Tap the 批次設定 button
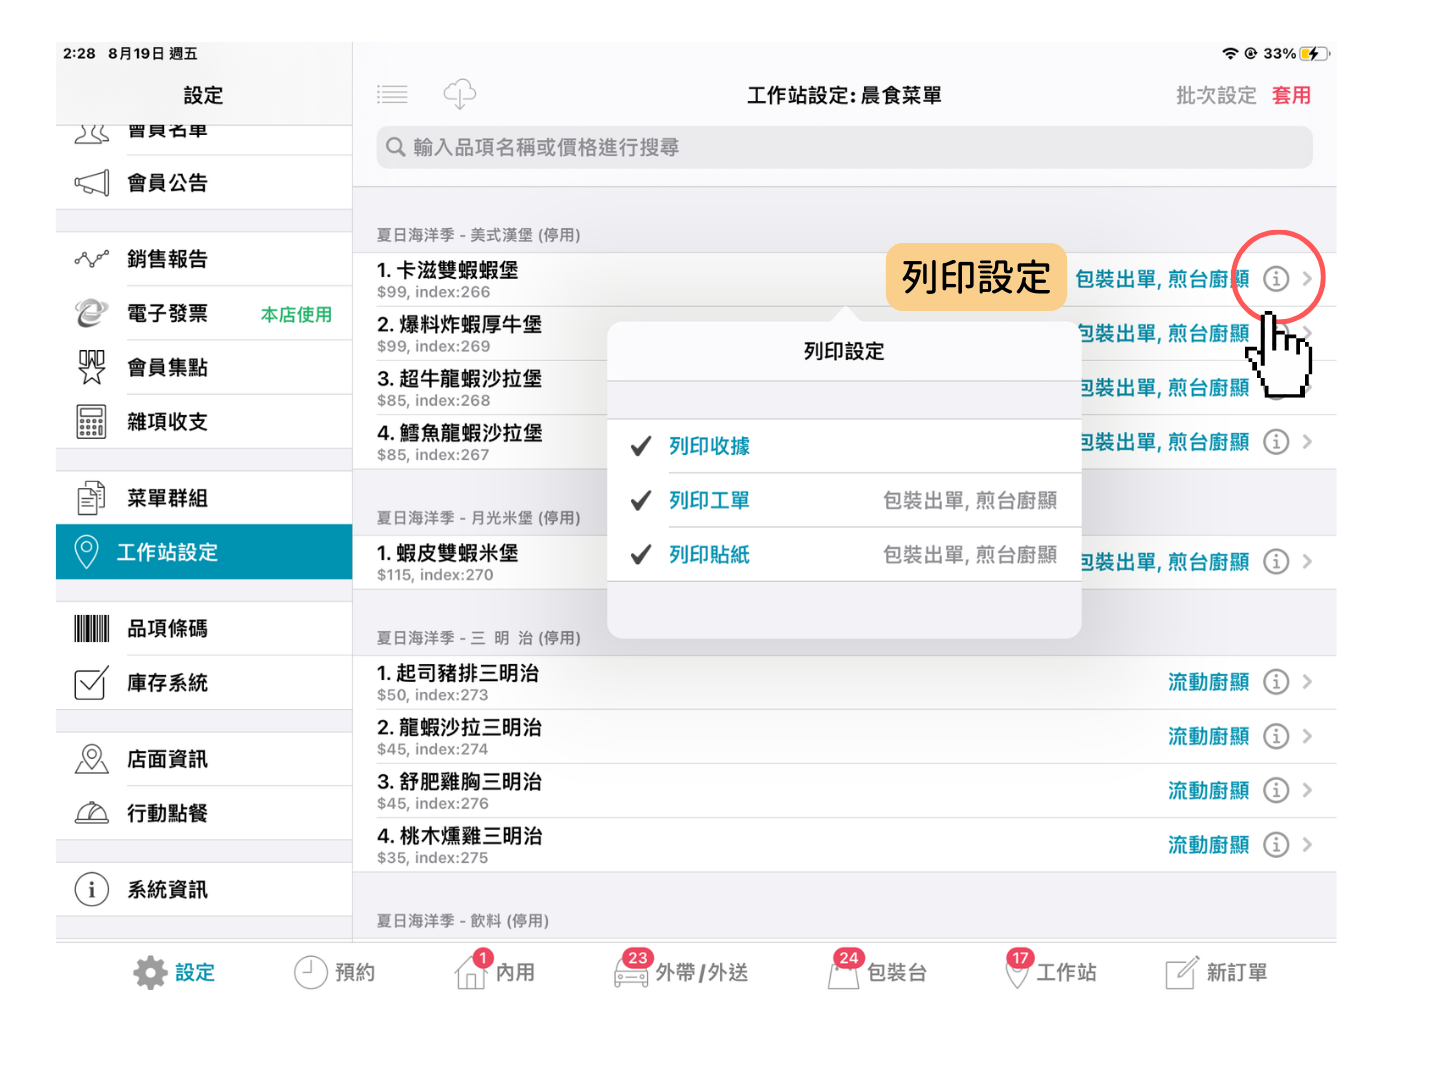Screen dimensions: 1440x1080 1216,95
